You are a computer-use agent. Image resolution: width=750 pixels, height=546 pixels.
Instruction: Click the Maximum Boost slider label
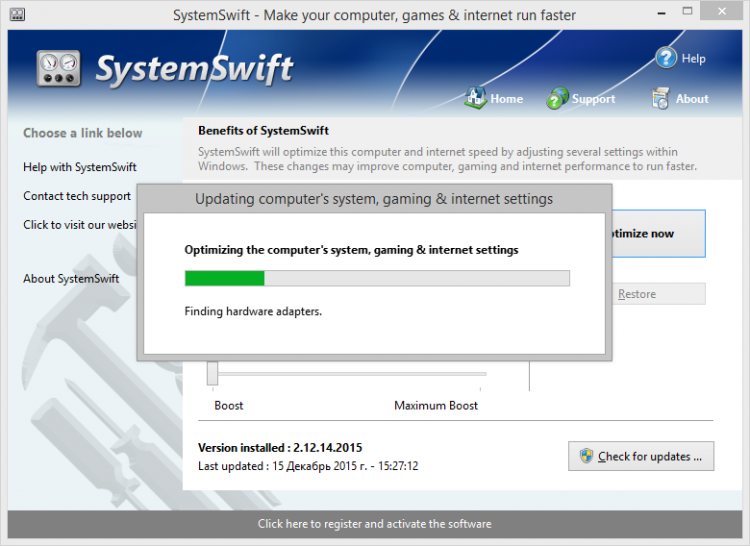436,405
